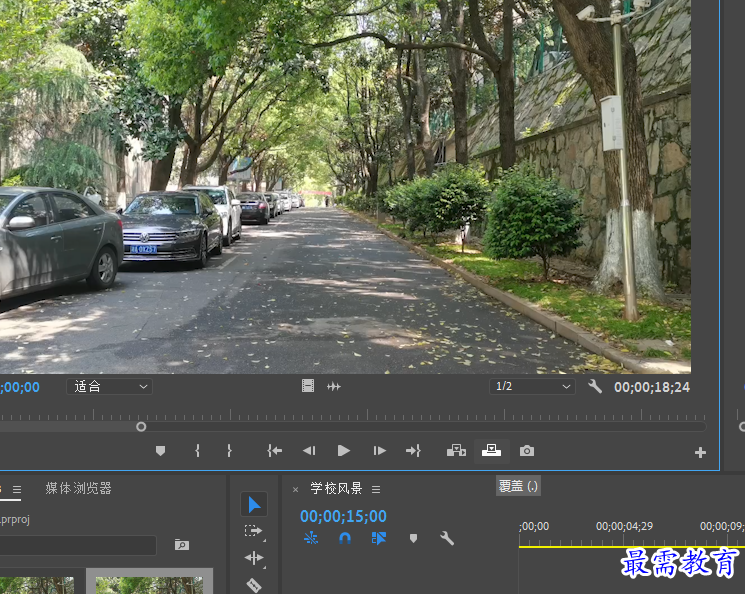Close the 学校风景 sequence tab
The image size is (745, 594).
pos(296,489)
